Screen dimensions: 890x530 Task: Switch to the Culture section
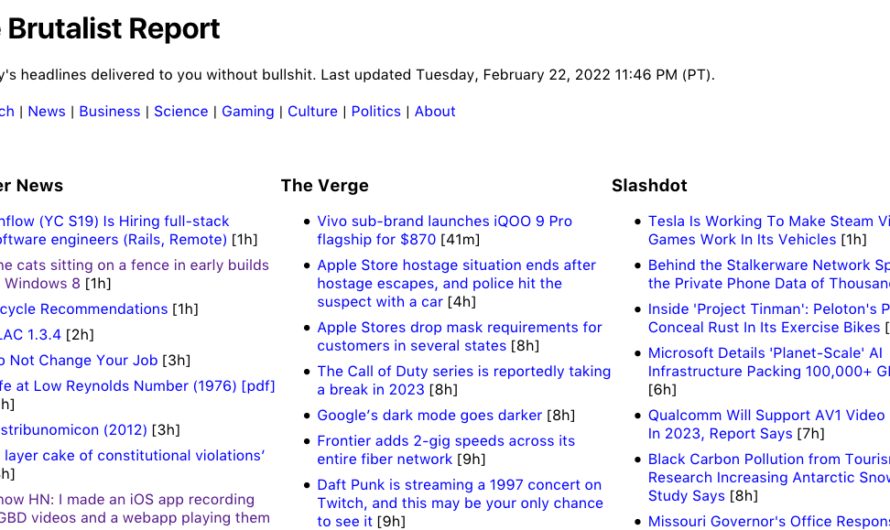tap(312, 111)
